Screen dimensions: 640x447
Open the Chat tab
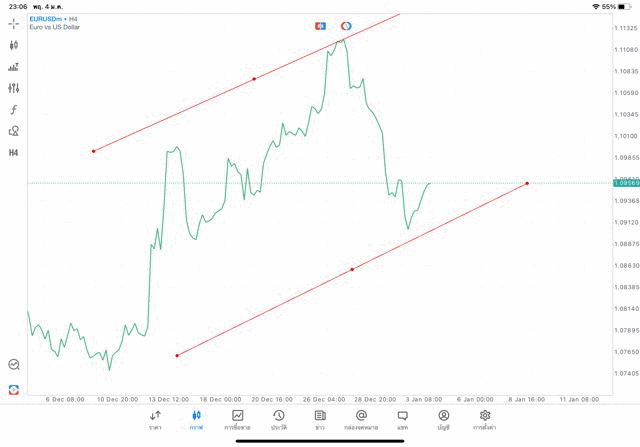click(402, 419)
